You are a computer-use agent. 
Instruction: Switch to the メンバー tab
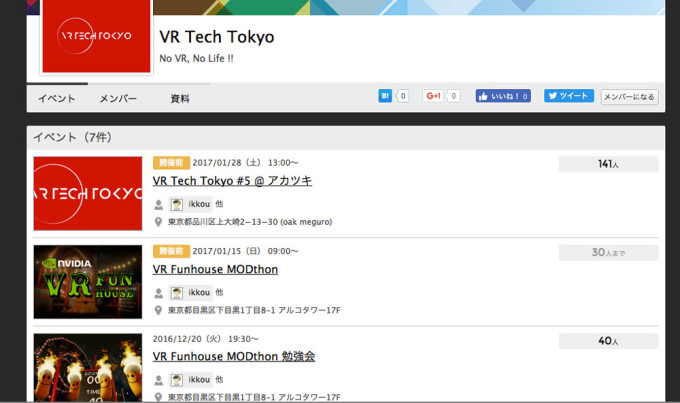[118, 98]
